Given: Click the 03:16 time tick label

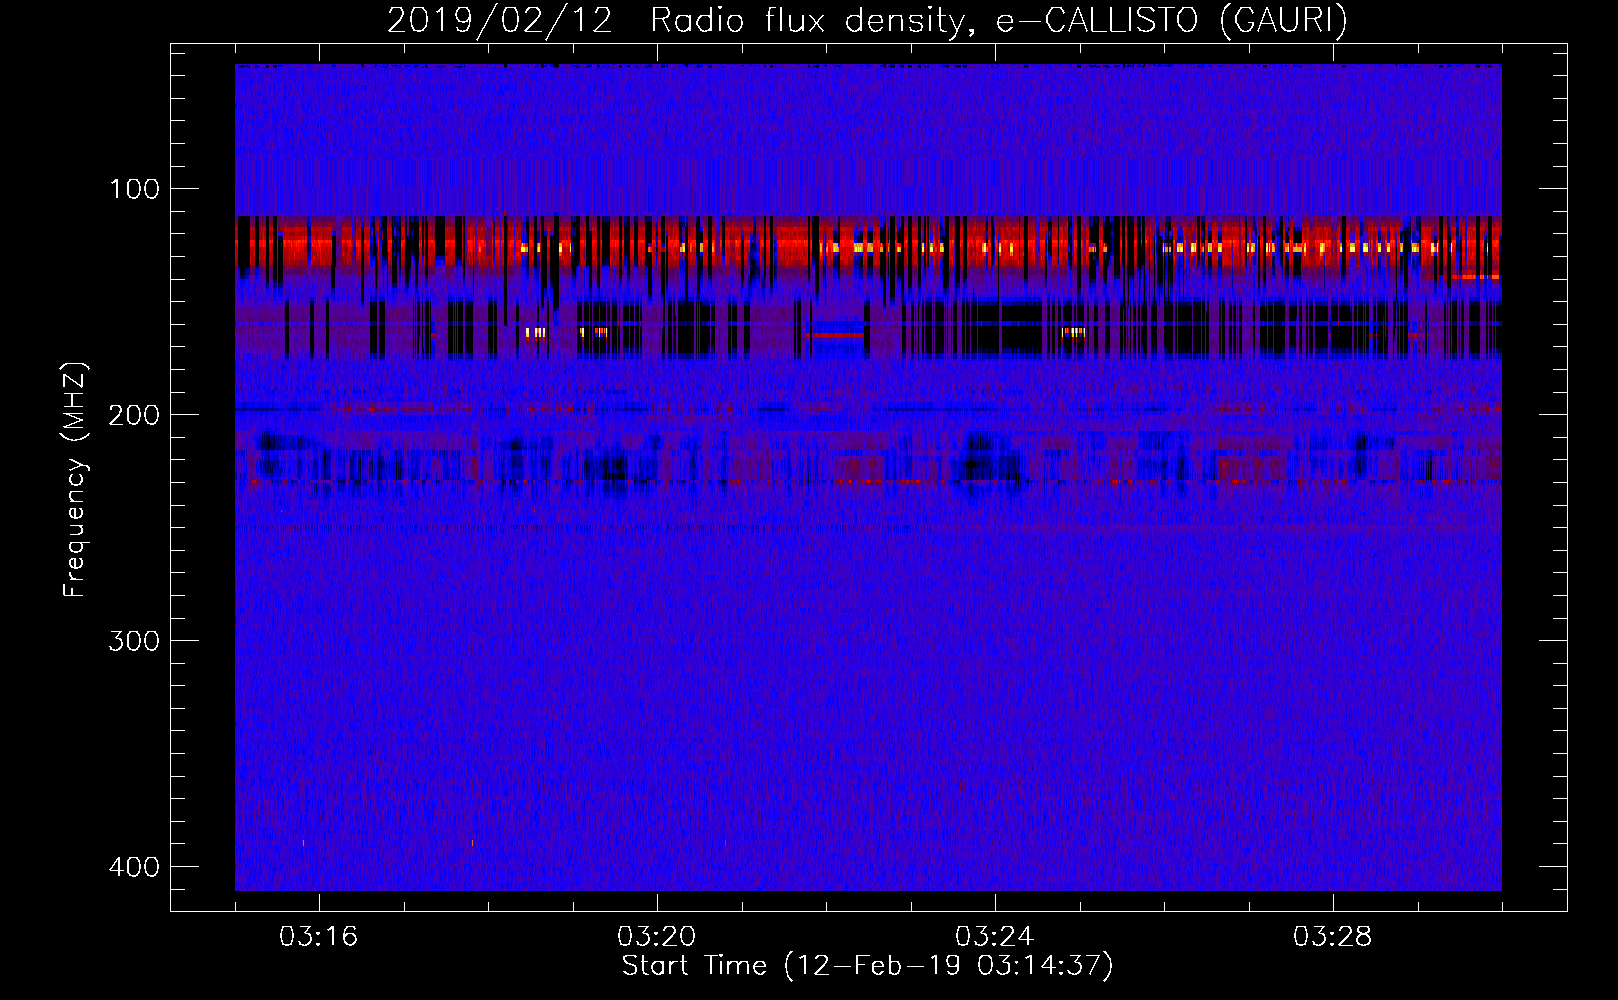Looking at the screenshot, I should pos(318,937).
